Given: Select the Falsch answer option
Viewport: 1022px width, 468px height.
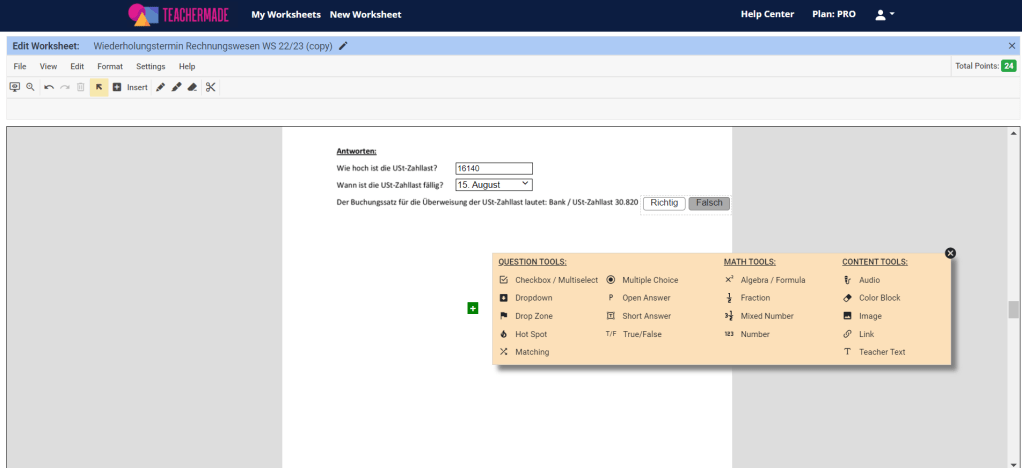Looking at the screenshot, I should 709,203.
